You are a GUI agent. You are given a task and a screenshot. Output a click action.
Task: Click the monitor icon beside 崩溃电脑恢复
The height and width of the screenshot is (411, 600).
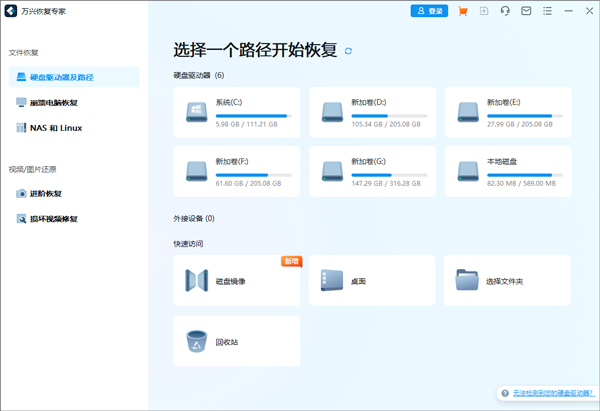point(21,102)
